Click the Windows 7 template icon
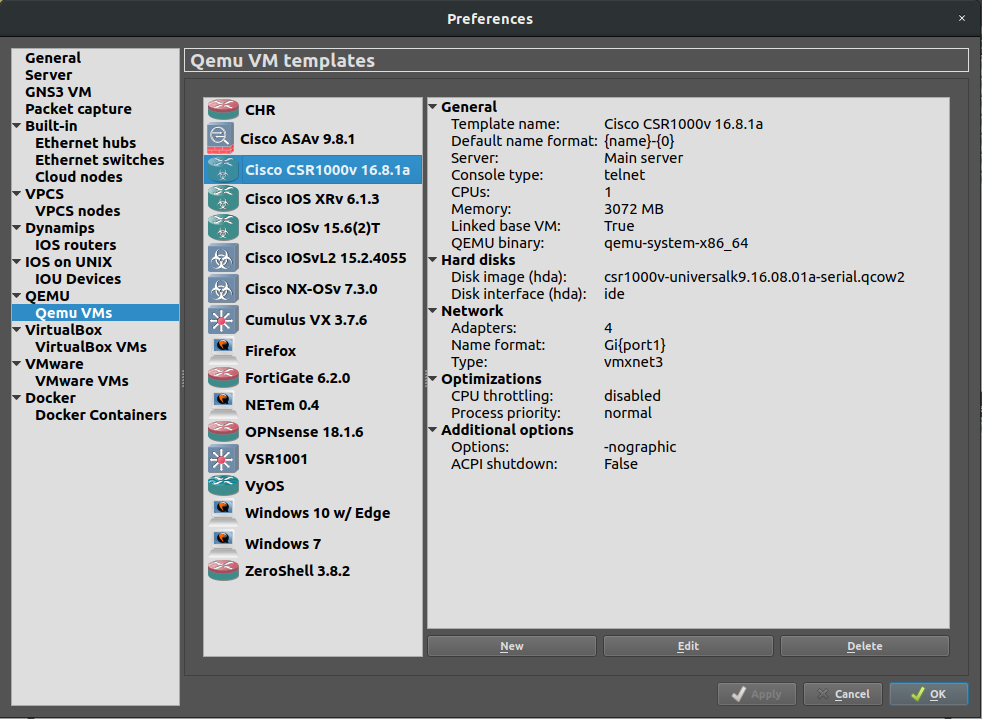This screenshot has width=982, height=719. [x=222, y=543]
